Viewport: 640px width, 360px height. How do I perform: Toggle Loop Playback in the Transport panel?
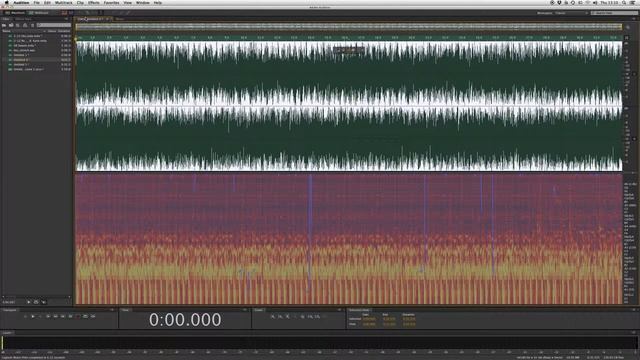pos(85,316)
